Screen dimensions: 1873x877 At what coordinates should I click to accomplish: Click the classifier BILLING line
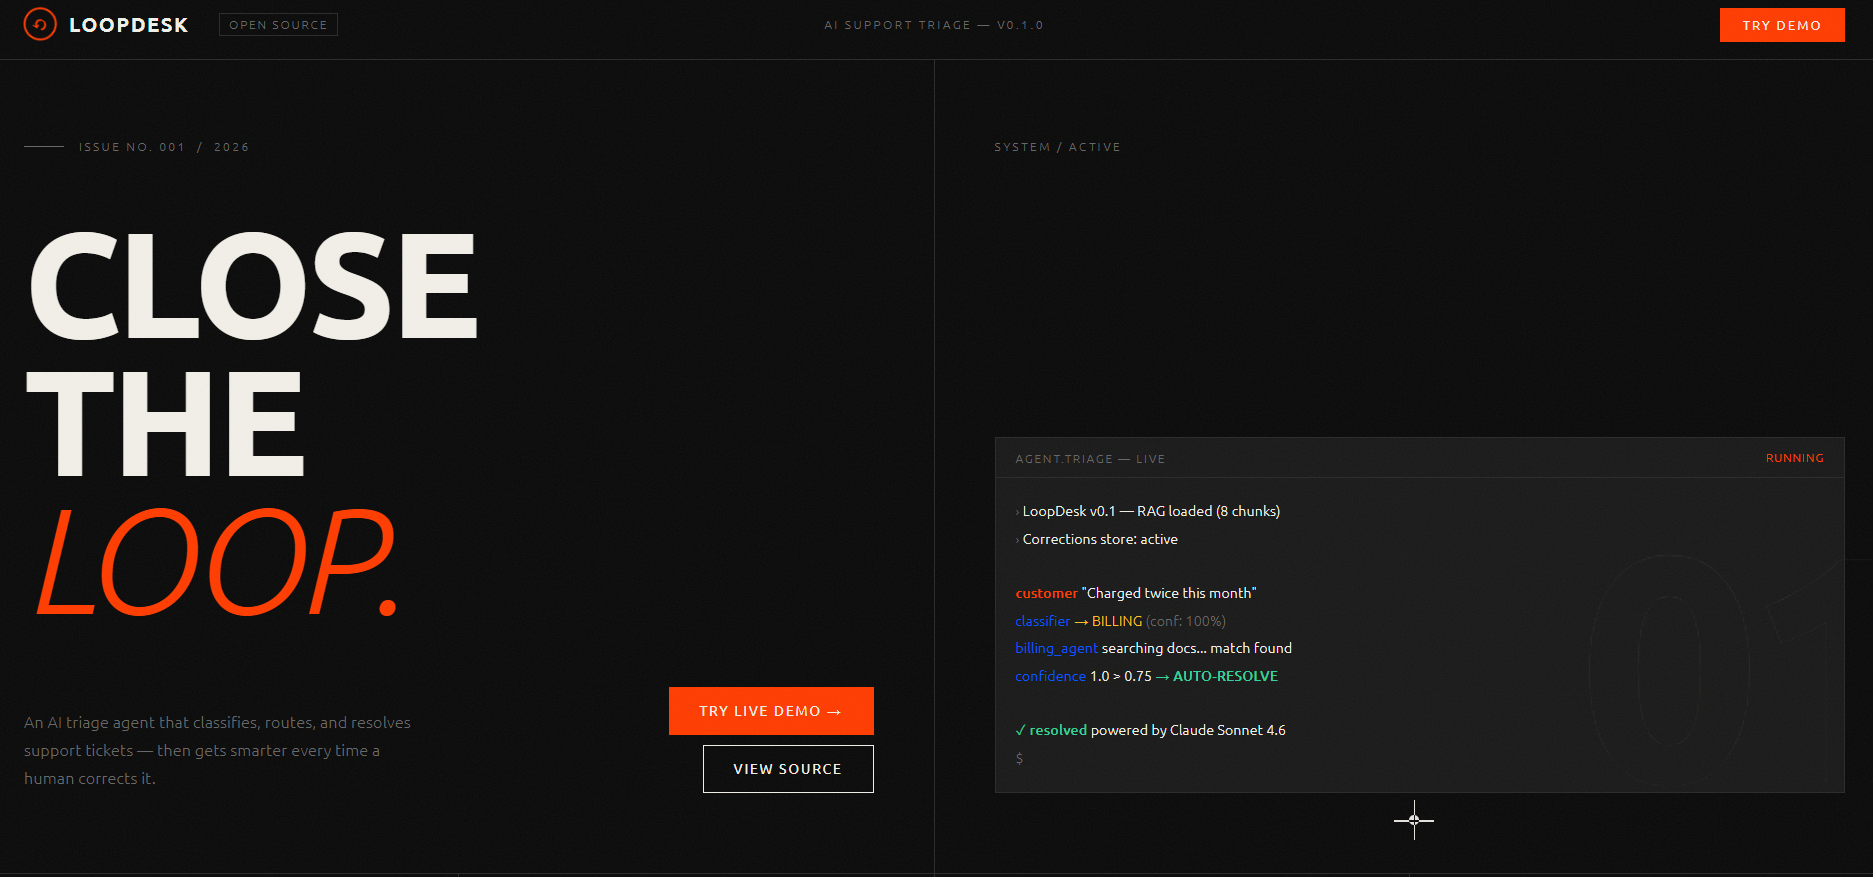[x=1120, y=621]
